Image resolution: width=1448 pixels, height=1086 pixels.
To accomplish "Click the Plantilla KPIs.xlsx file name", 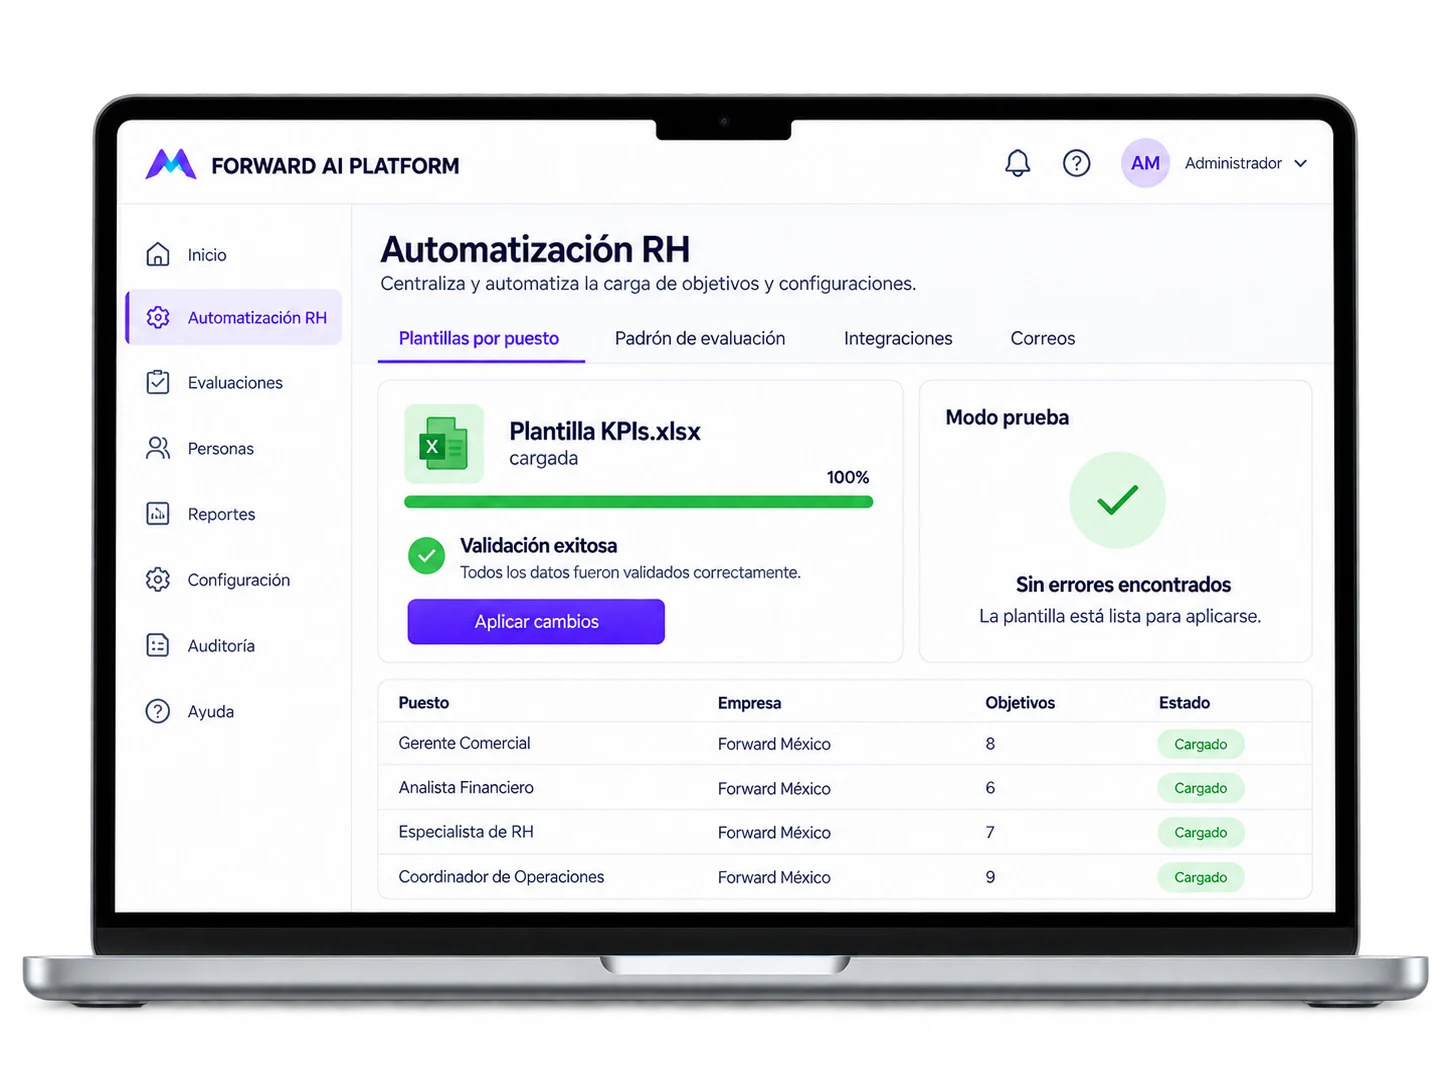I will tap(605, 431).
